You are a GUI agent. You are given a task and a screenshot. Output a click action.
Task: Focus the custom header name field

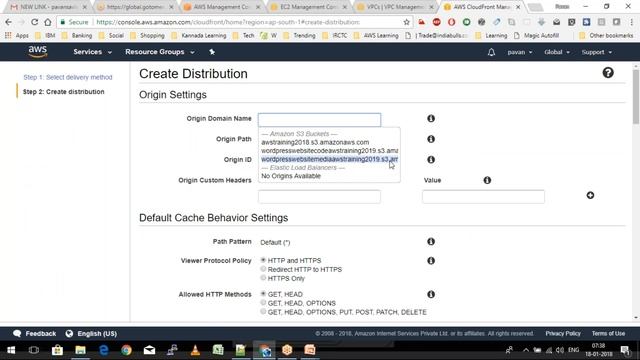click(319, 197)
